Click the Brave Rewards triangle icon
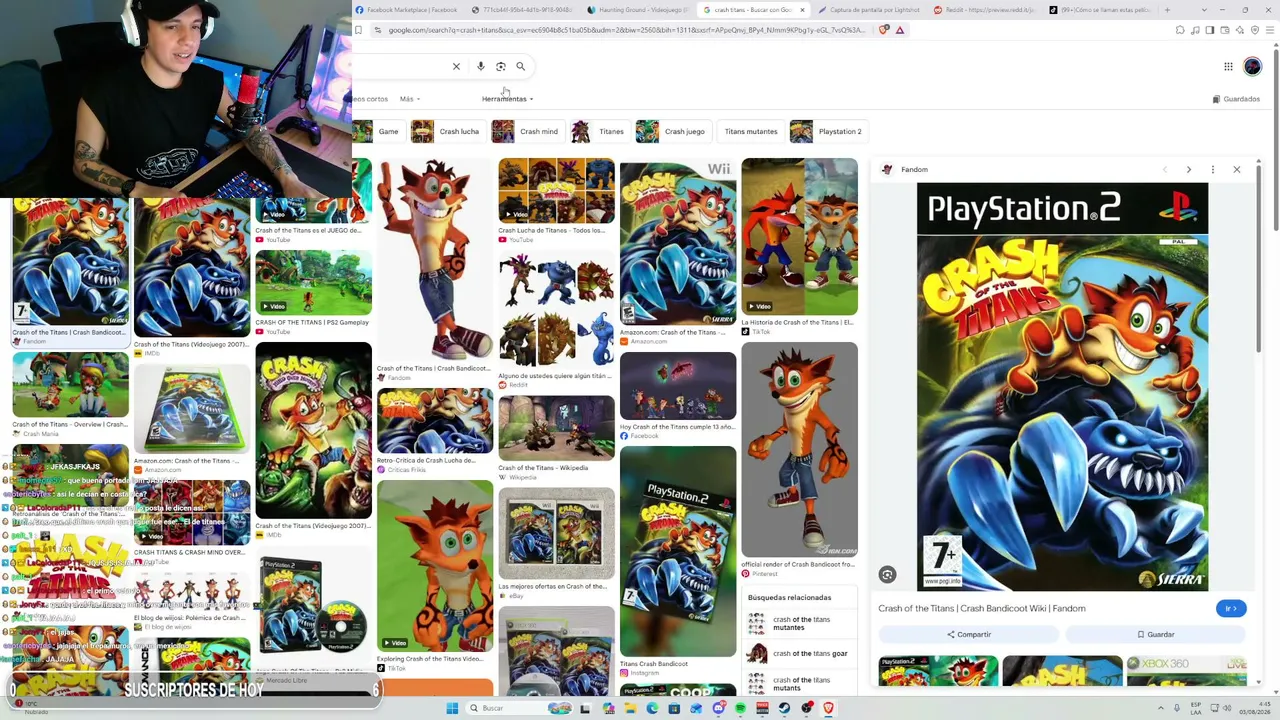This screenshot has height=720, width=1280. point(900,30)
